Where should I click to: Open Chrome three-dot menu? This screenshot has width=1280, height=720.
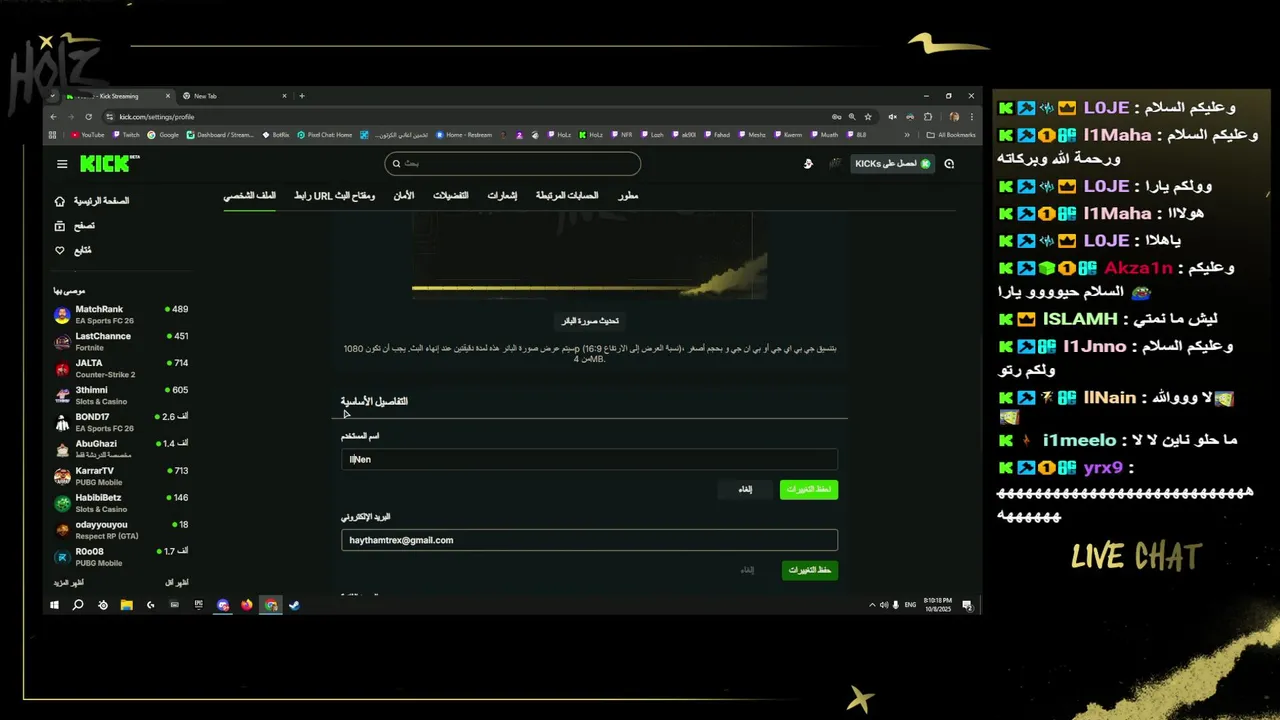[972, 117]
